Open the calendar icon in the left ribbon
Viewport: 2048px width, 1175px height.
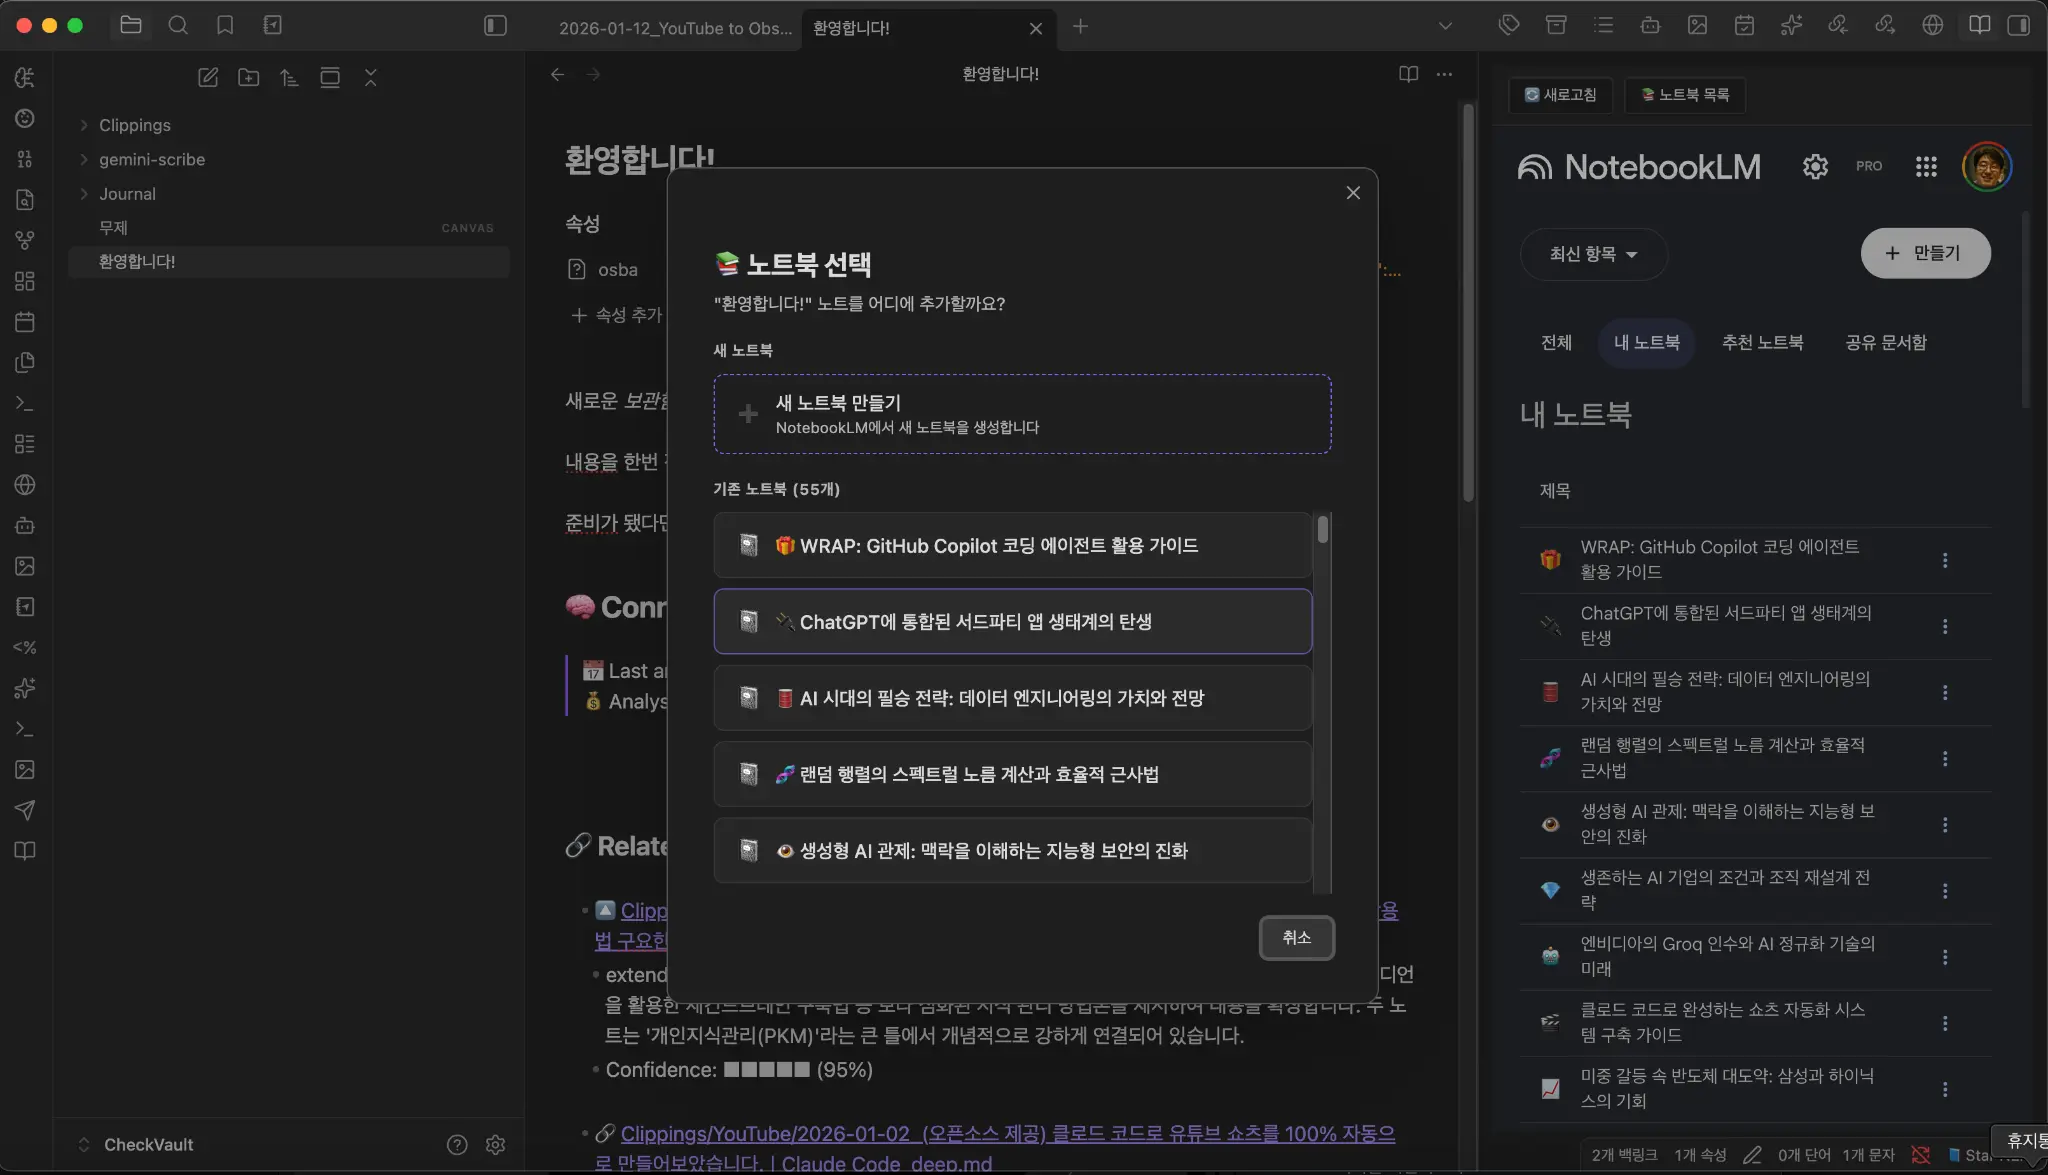pos(25,322)
